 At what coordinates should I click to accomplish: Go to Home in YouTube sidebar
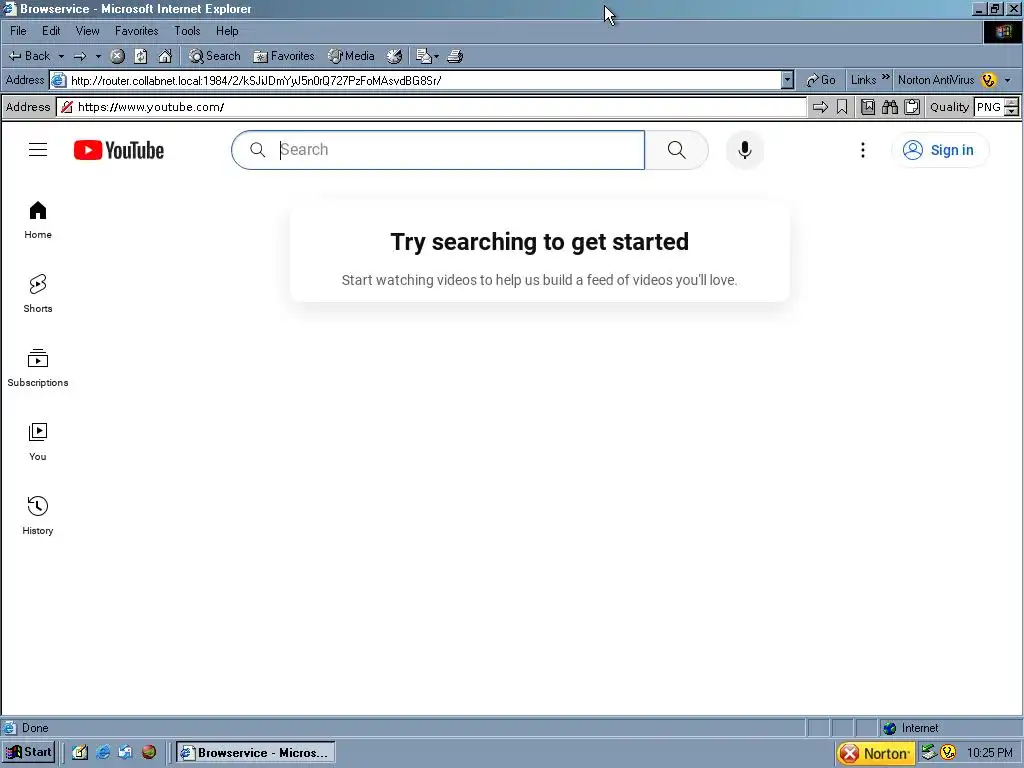pyautogui.click(x=38, y=220)
